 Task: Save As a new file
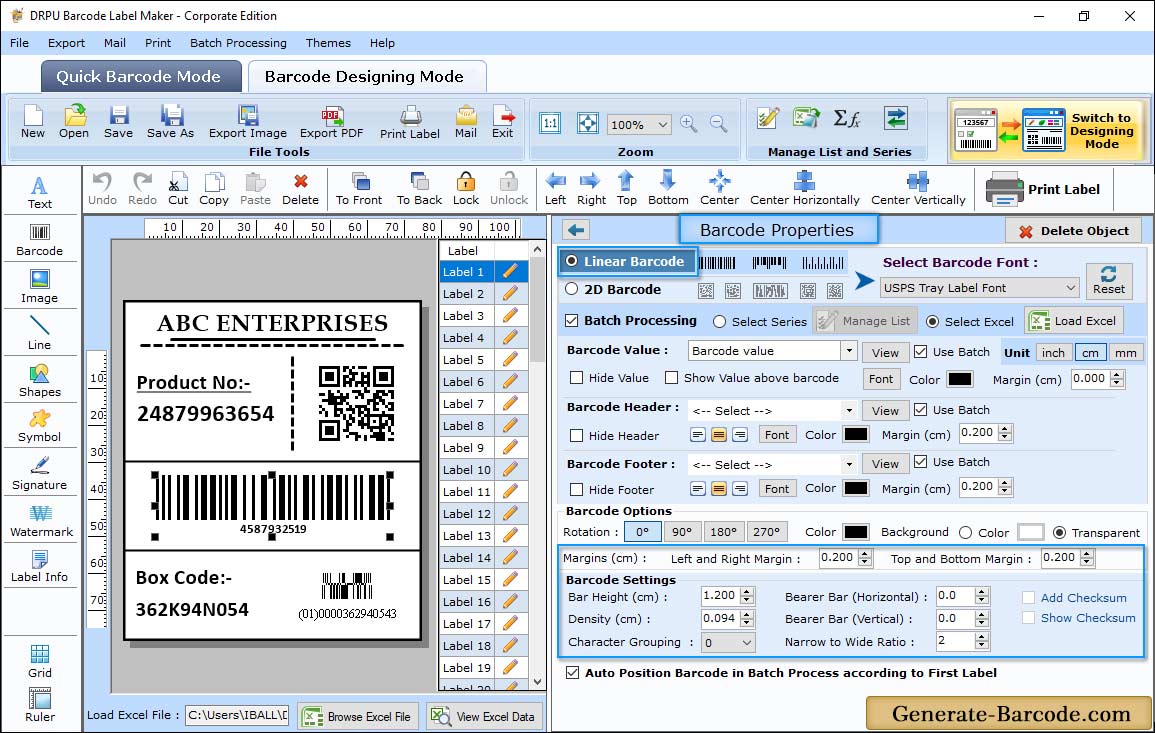coord(170,122)
